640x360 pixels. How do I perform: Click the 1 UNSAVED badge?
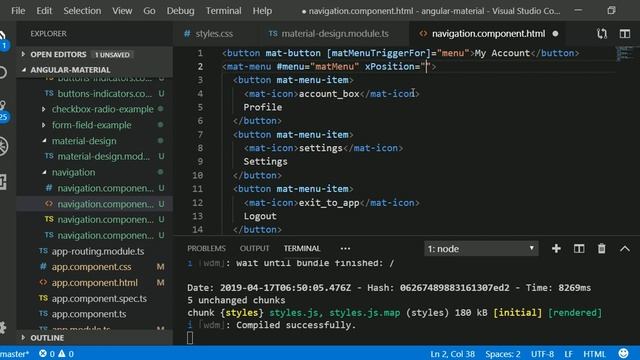pyautogui.click(x=112, y=54)
